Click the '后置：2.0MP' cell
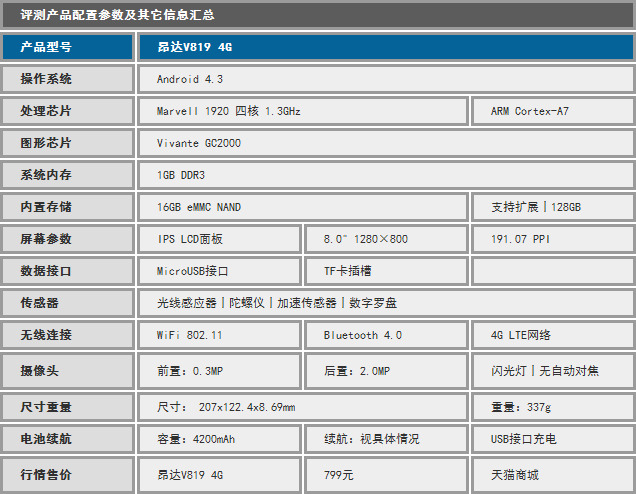636x494 pixels. (x=387, y=371)
